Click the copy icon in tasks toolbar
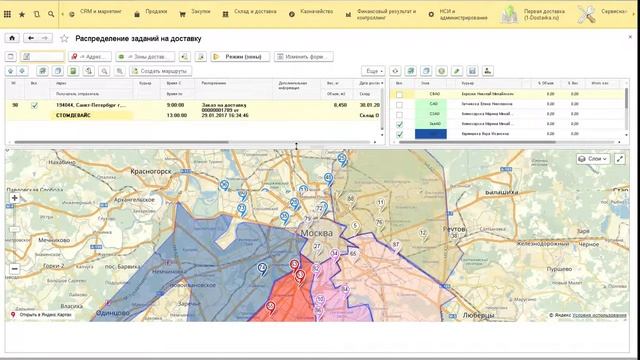Screen dimensions: 640x360 click(x=58, y=71)
